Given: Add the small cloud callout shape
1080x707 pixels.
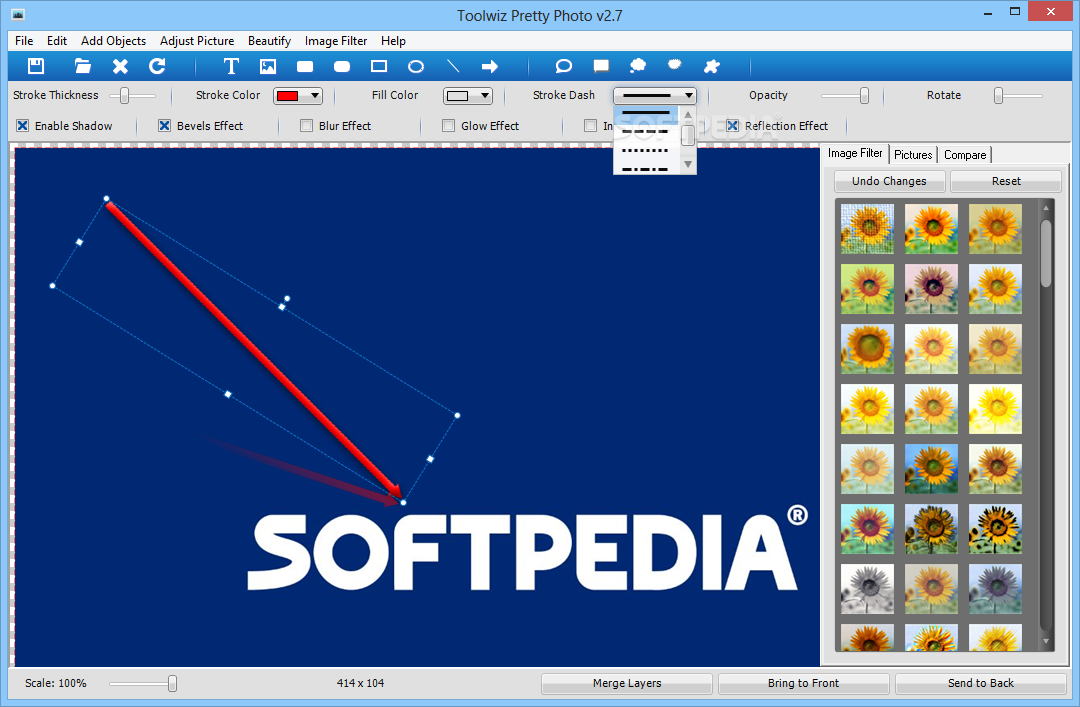Looking at the screenshot, I should point(674,65).
